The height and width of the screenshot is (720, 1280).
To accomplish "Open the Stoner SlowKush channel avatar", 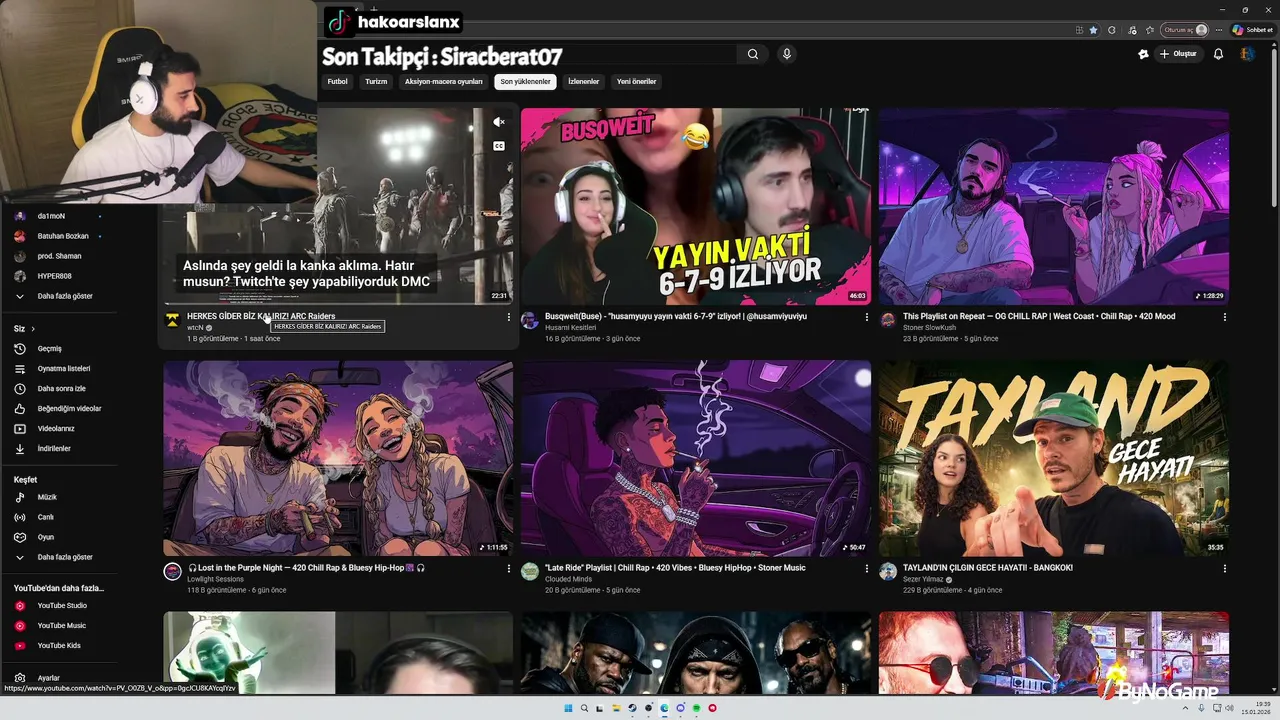I will click(888, 320).
